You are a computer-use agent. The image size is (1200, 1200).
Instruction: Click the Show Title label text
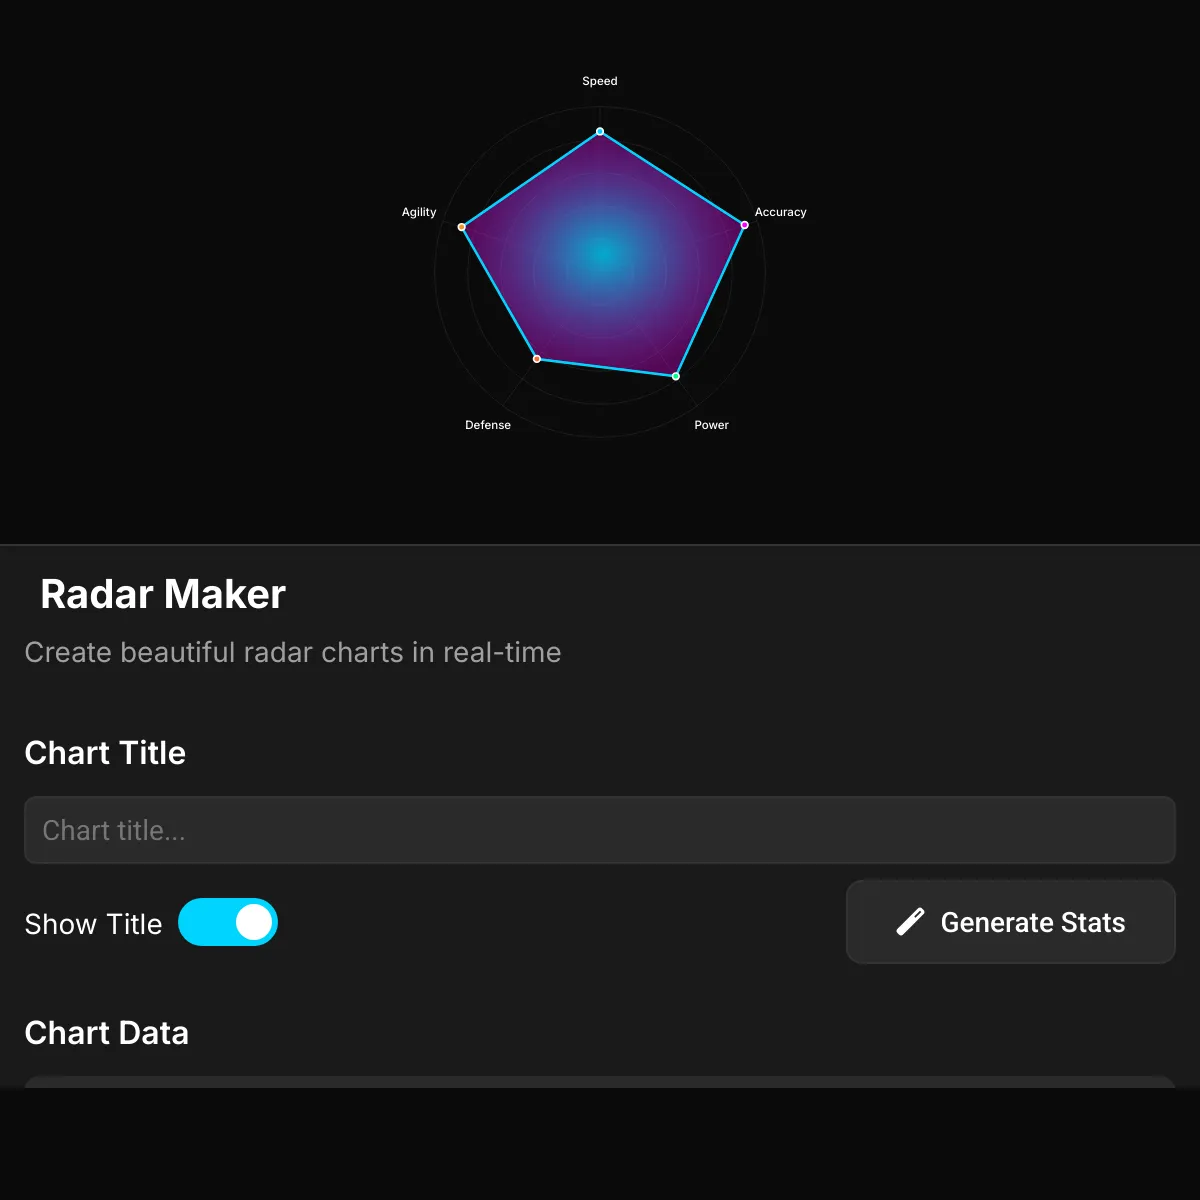tap(93, 924)
